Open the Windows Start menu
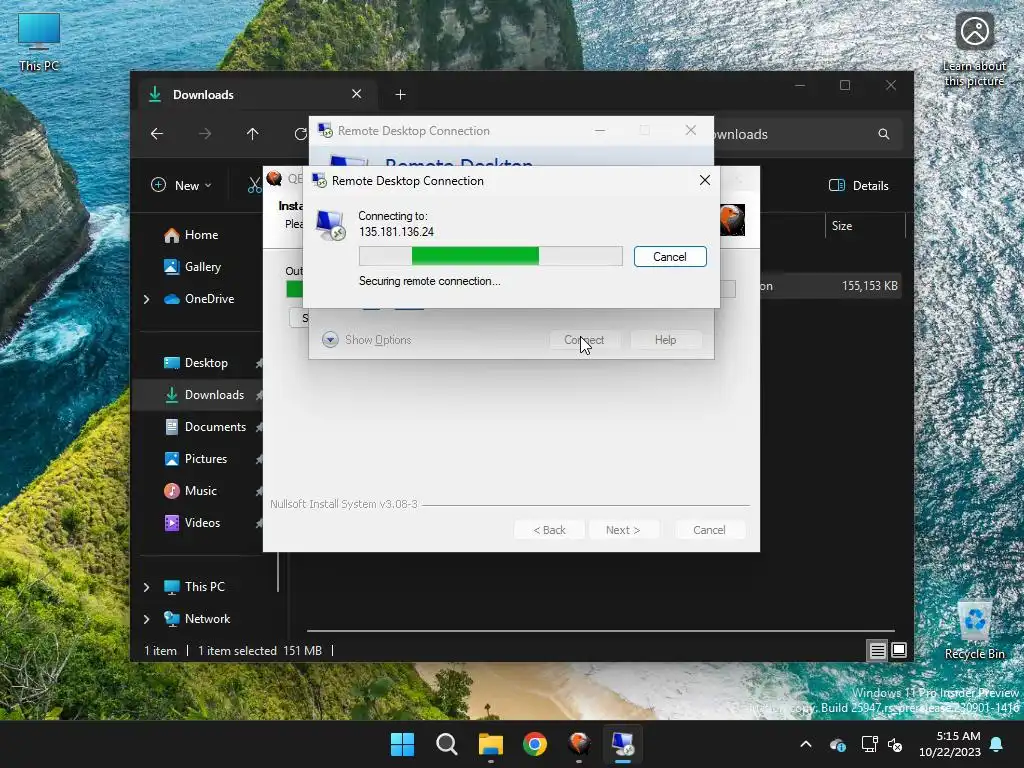The width and height of the screenshot is (1024, 768). (x=402, y=744)
